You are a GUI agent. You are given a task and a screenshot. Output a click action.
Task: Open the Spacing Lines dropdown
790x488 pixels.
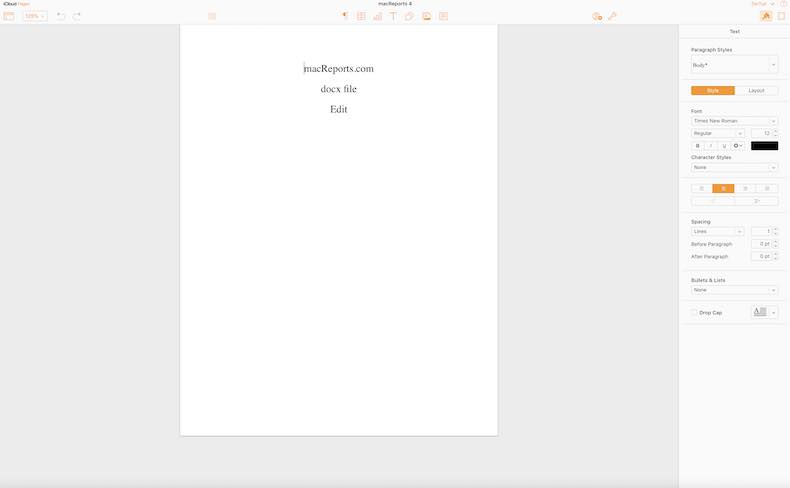tap(718, 231)
